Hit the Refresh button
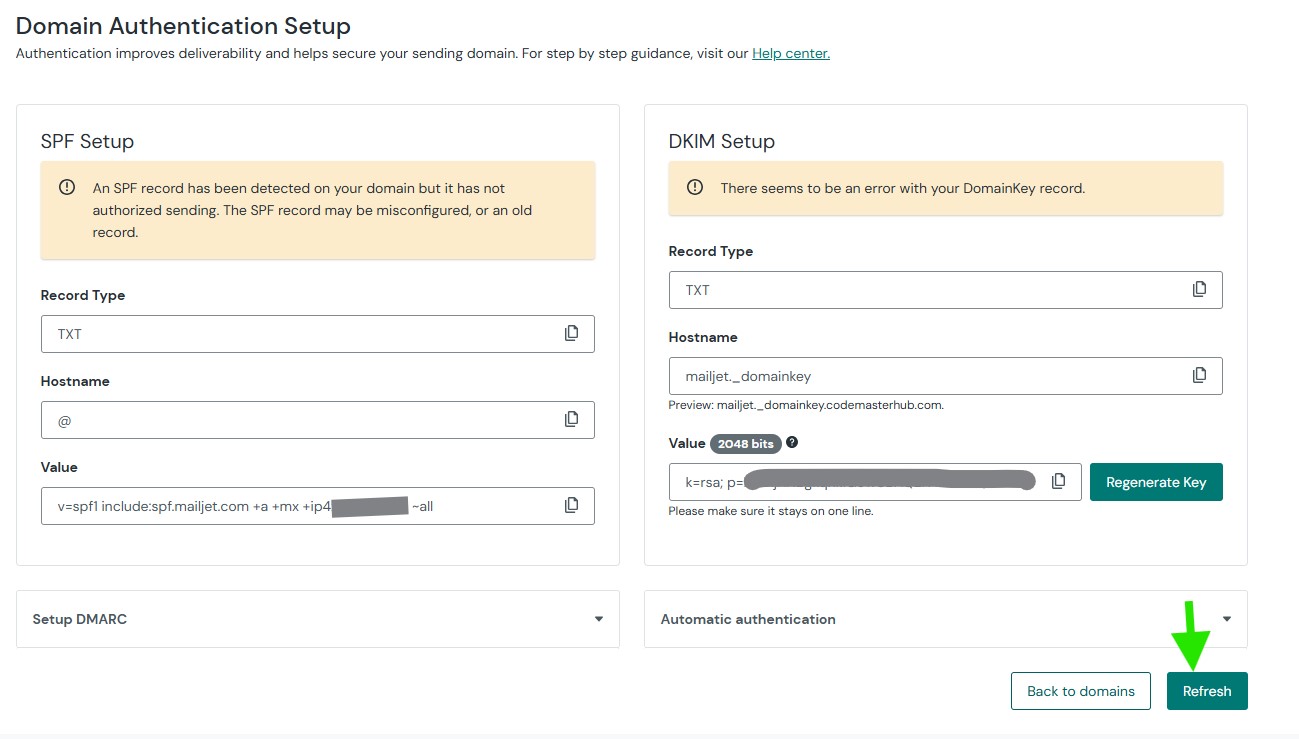The image size is (1299, 739). 1206,691
